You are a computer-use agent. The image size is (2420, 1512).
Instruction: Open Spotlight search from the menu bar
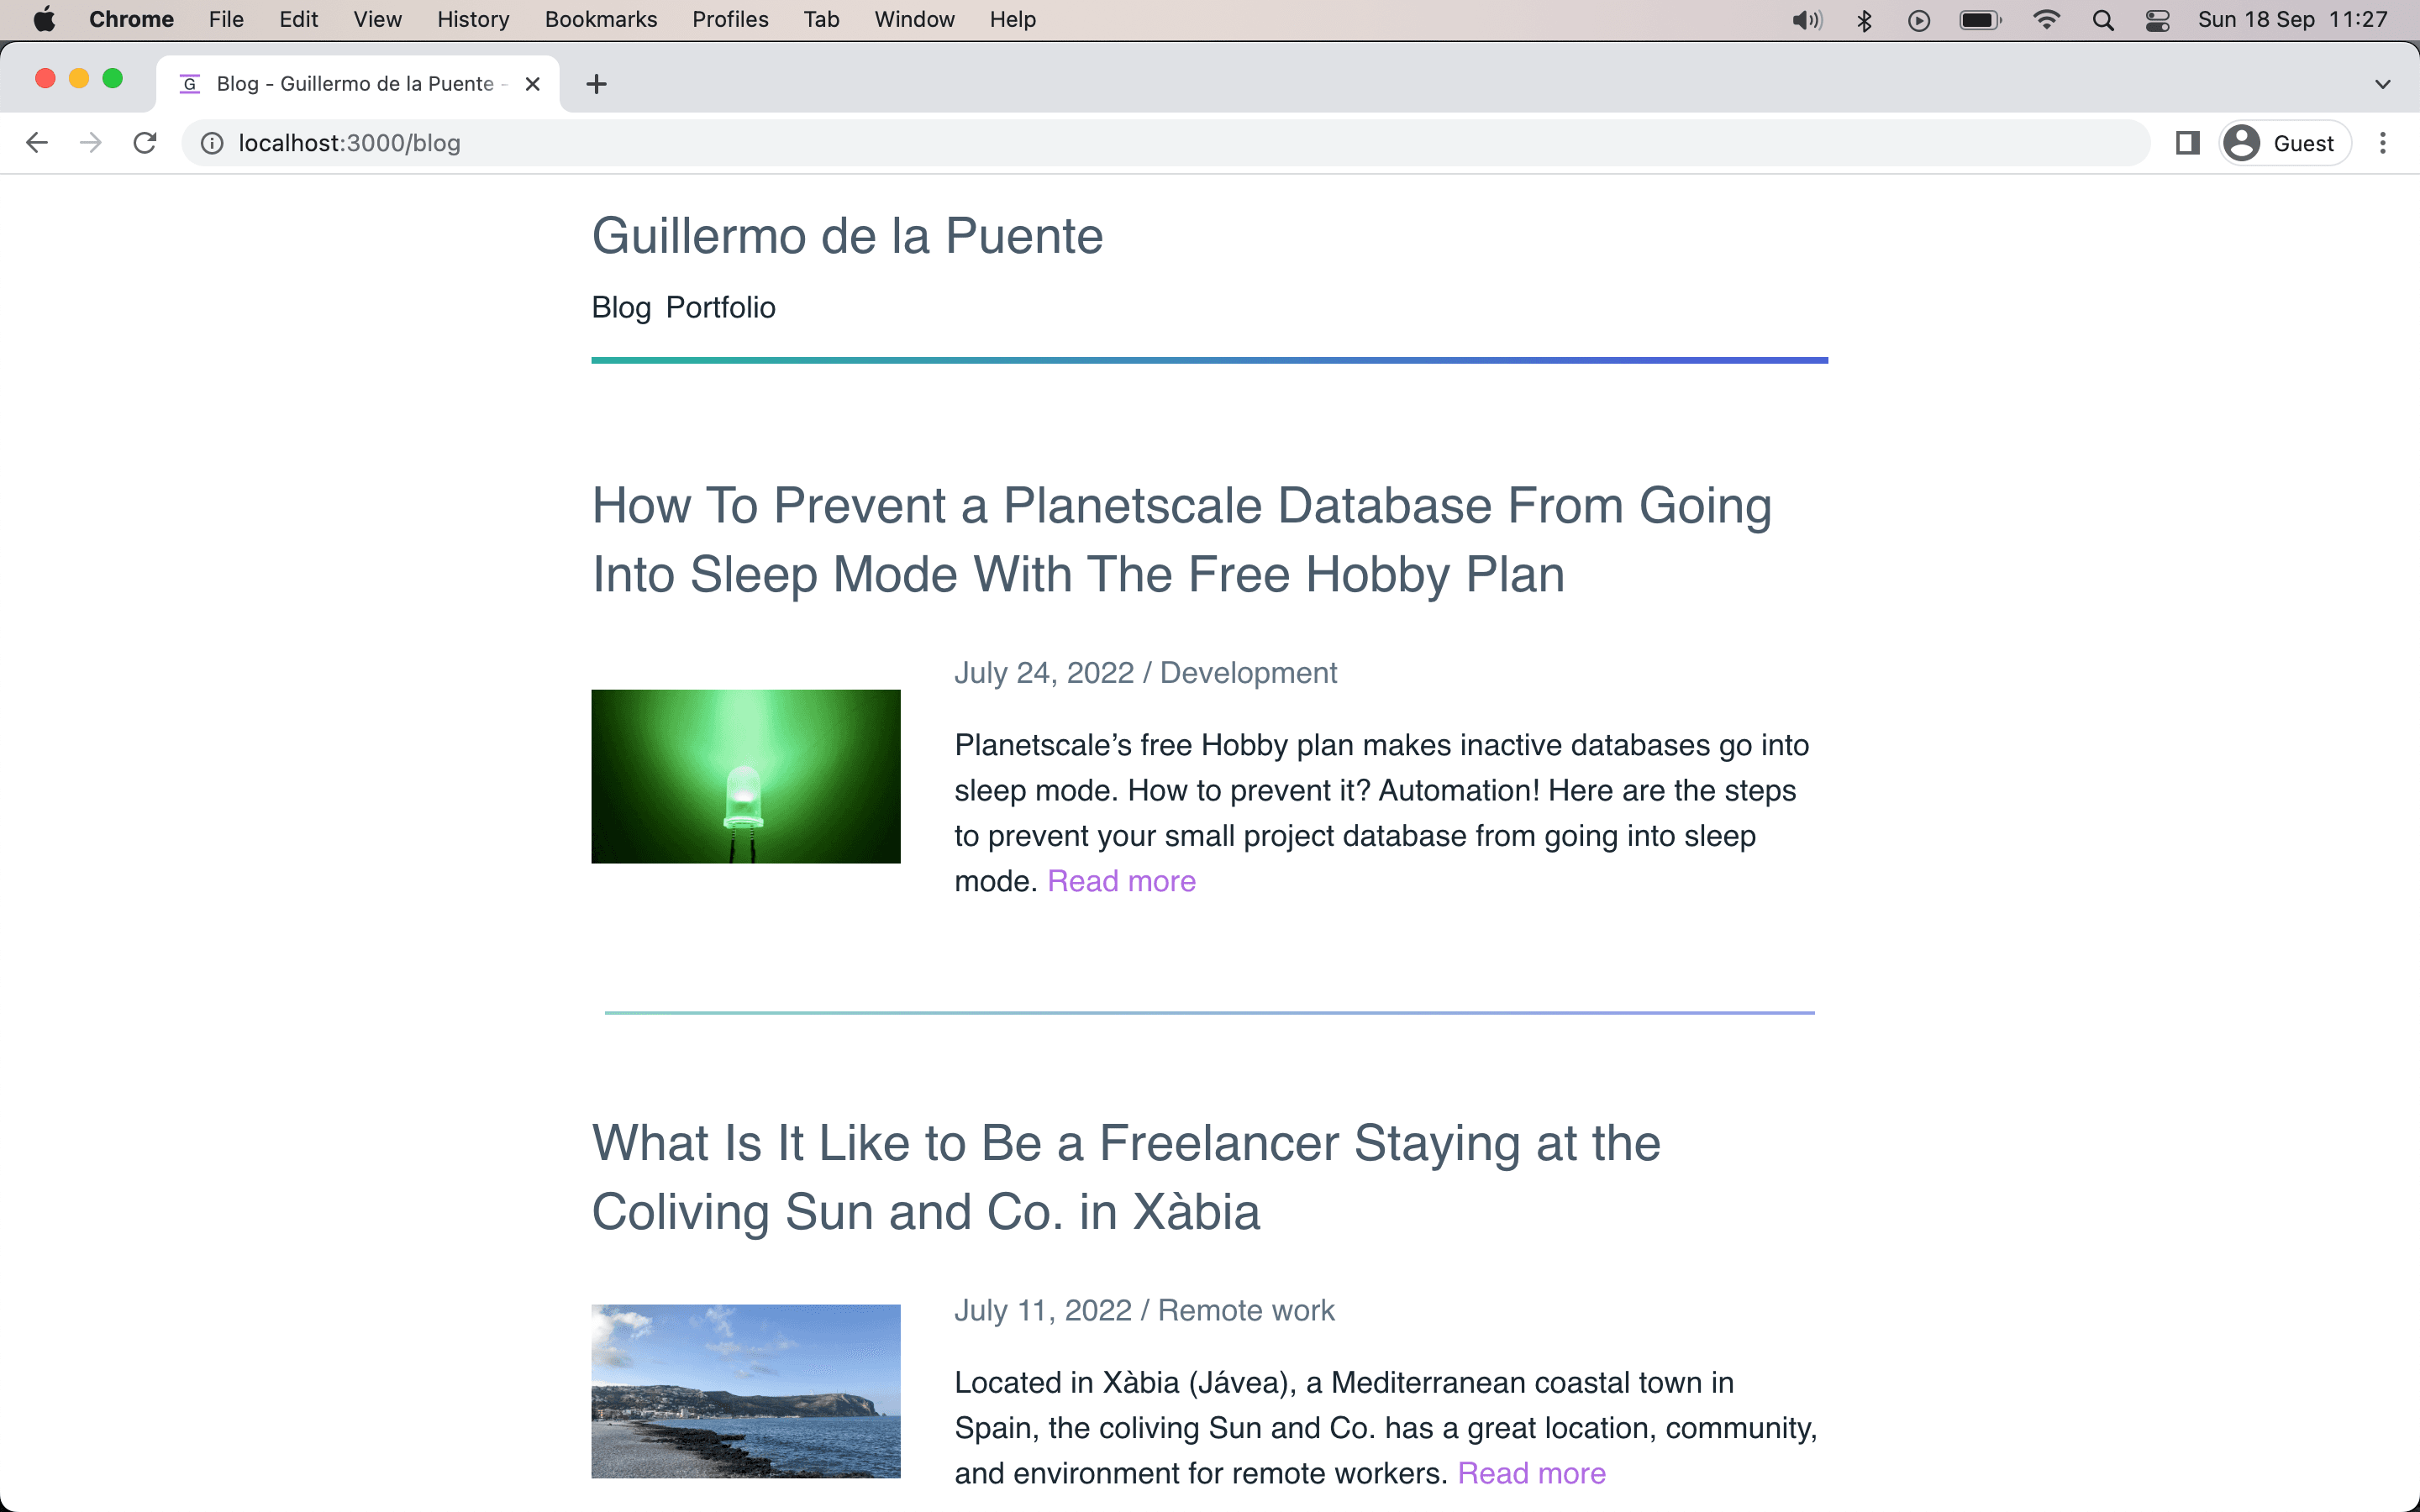pos(2103,19)
